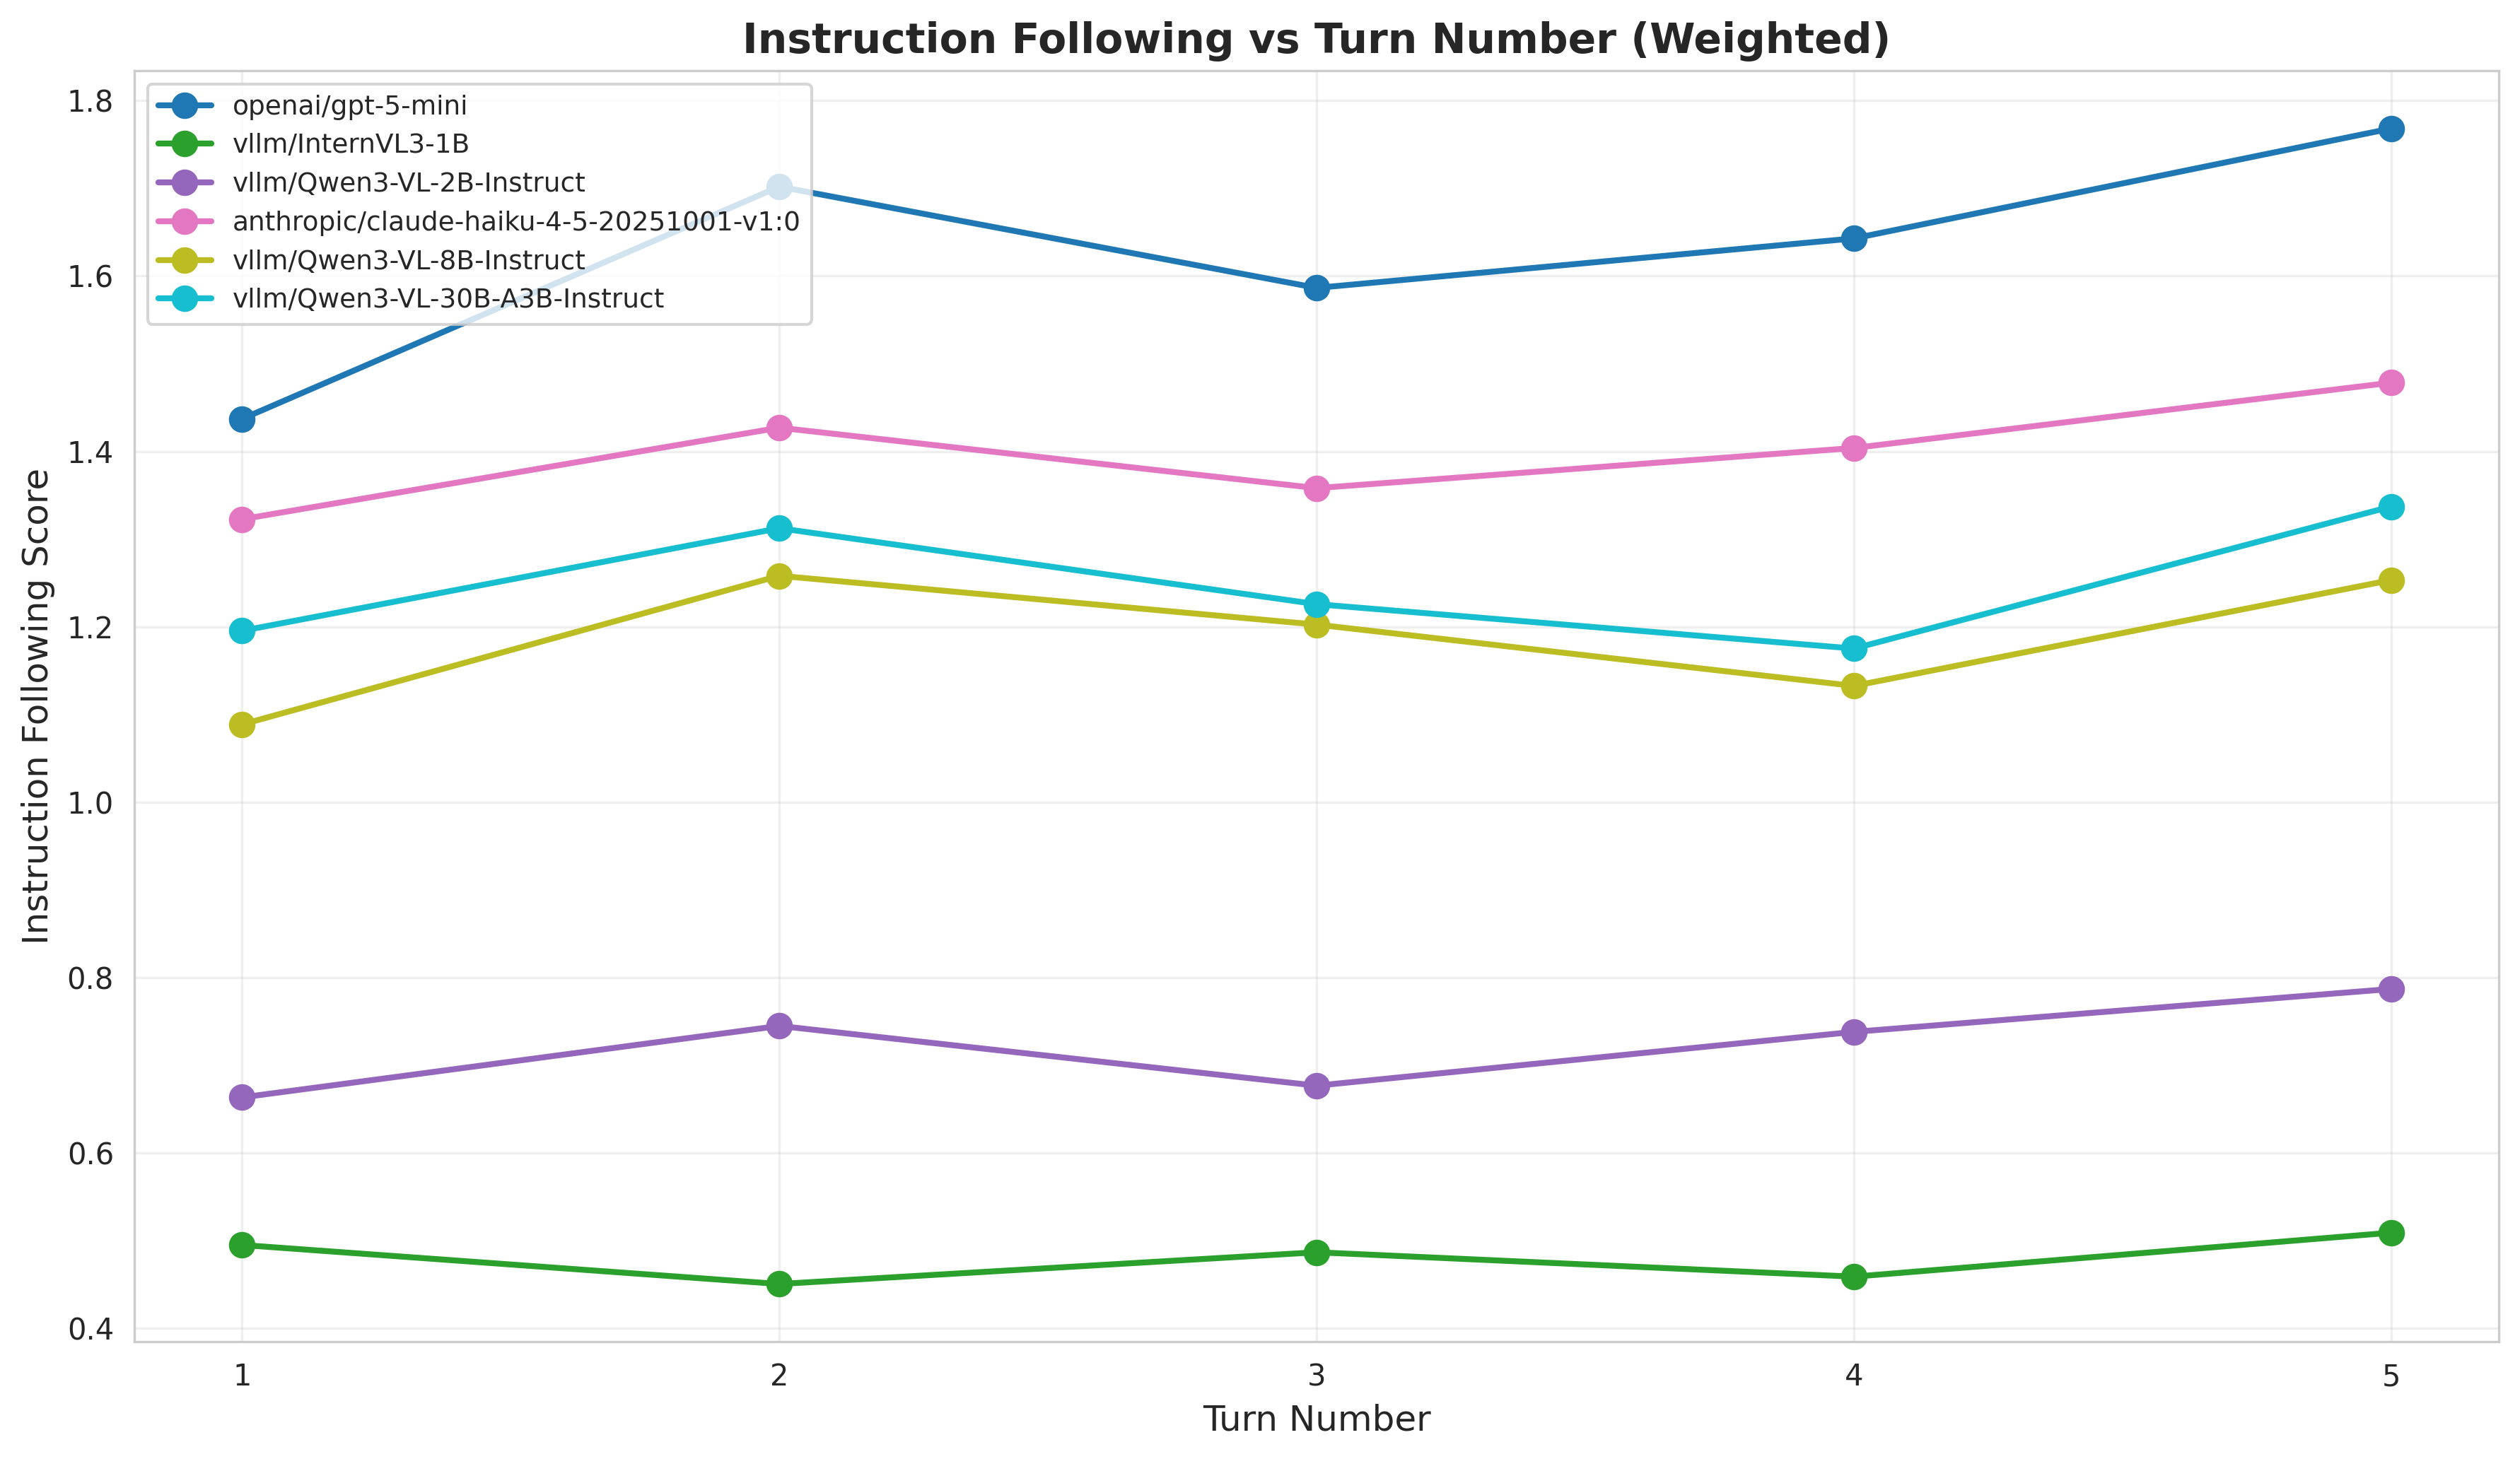Click the x-axis tick label 3
This screenshot has width=2520, height=1459.
tap(1317, 1377)
